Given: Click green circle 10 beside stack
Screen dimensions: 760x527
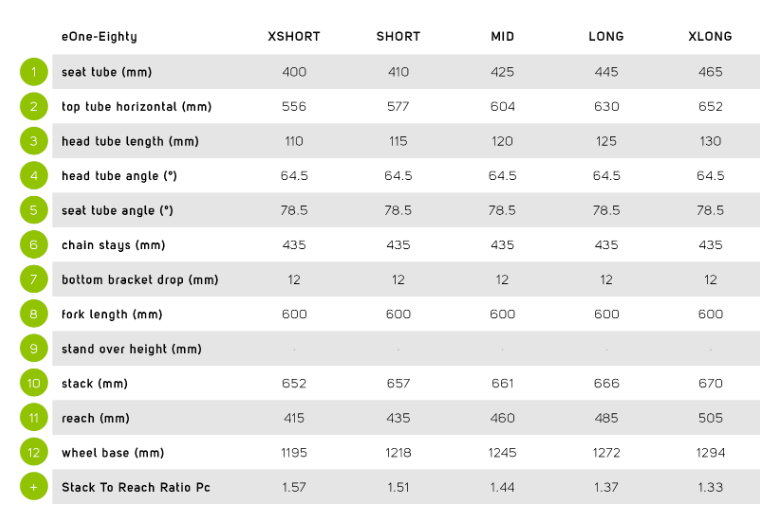Looking at the screenshot, I should pyautogui.click(x=34, y=383).
